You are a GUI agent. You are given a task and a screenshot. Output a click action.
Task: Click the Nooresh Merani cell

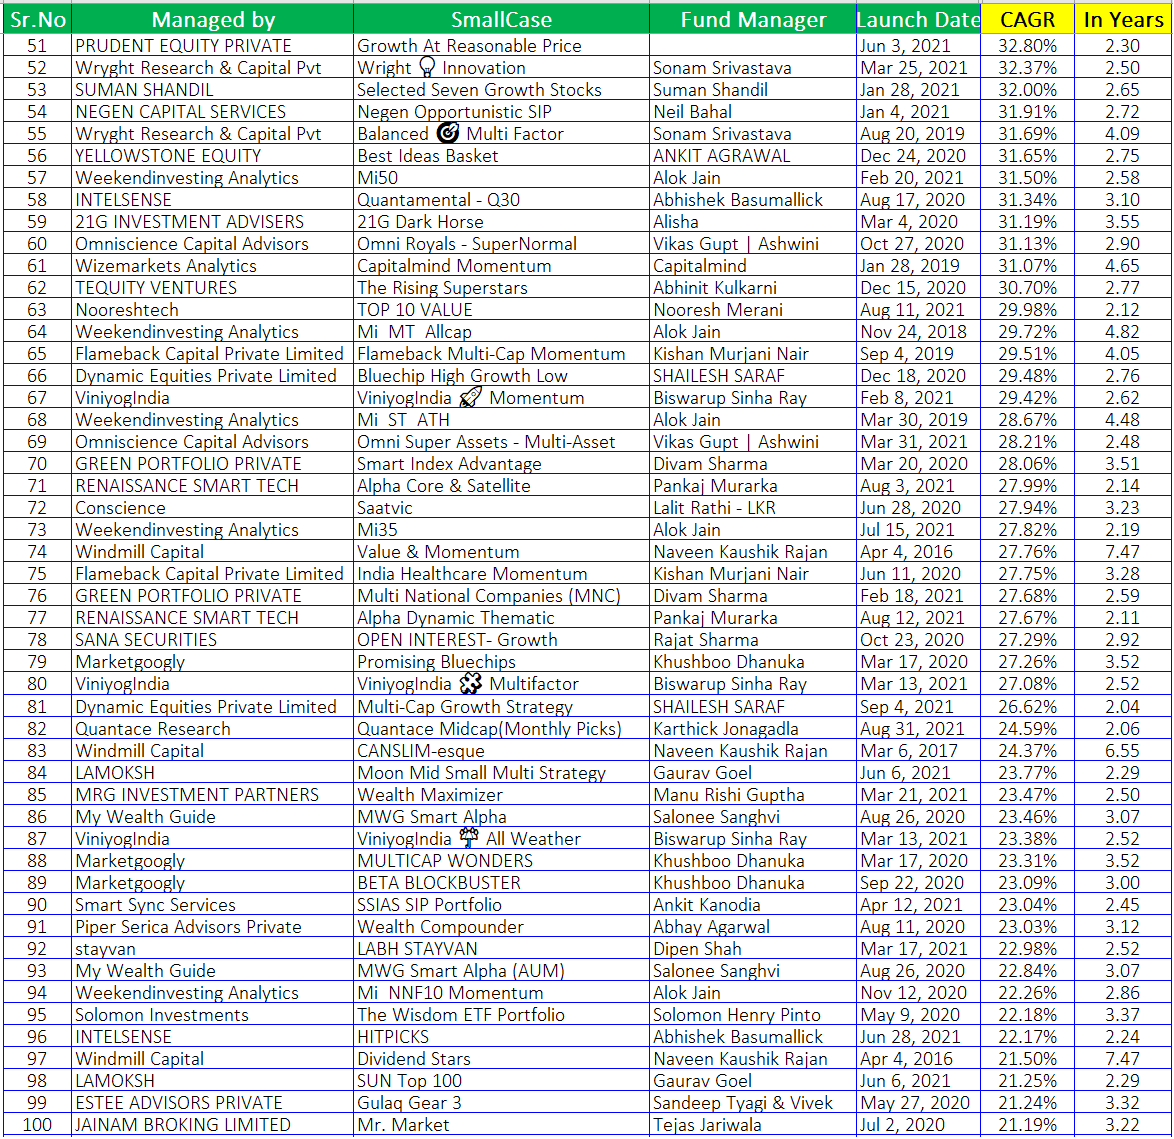coord(752,310)
